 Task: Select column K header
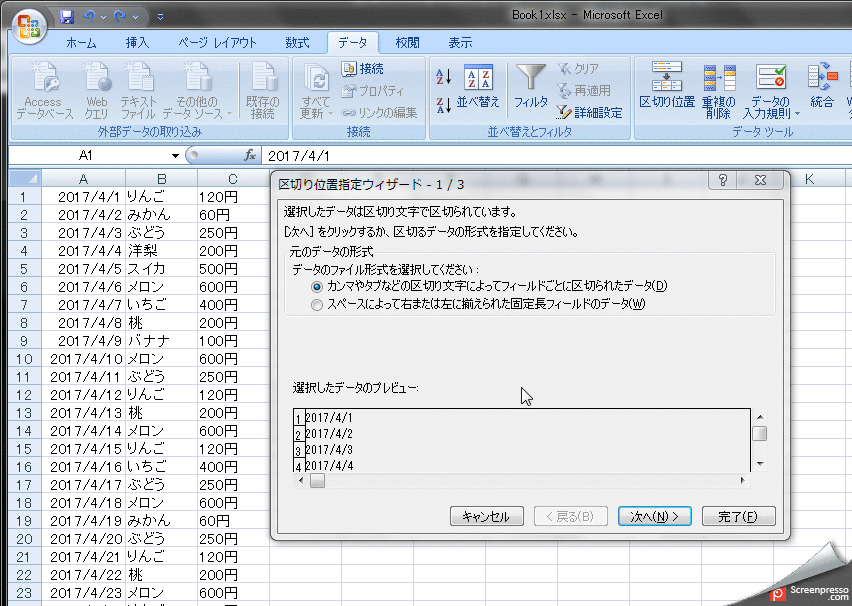(809, 179)
